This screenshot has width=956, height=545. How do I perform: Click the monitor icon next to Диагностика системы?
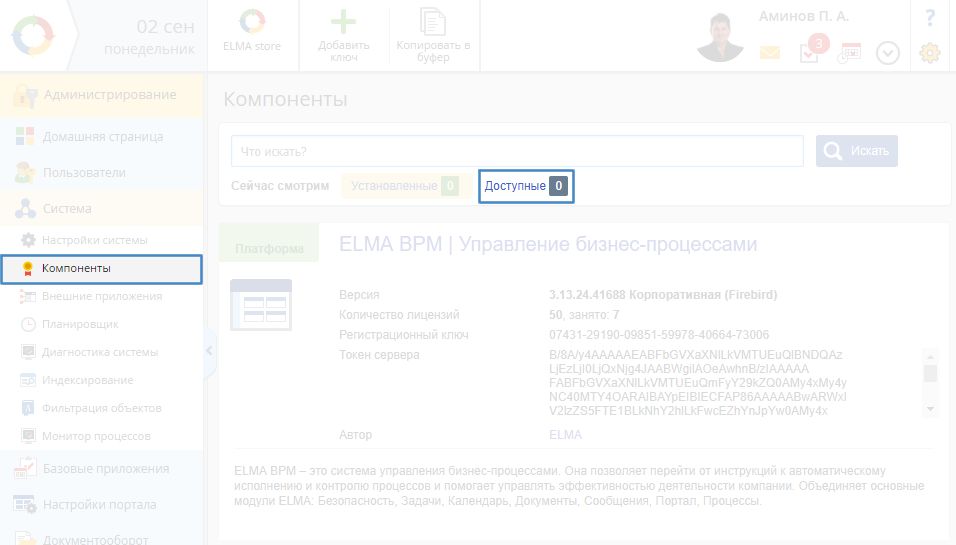28,352
